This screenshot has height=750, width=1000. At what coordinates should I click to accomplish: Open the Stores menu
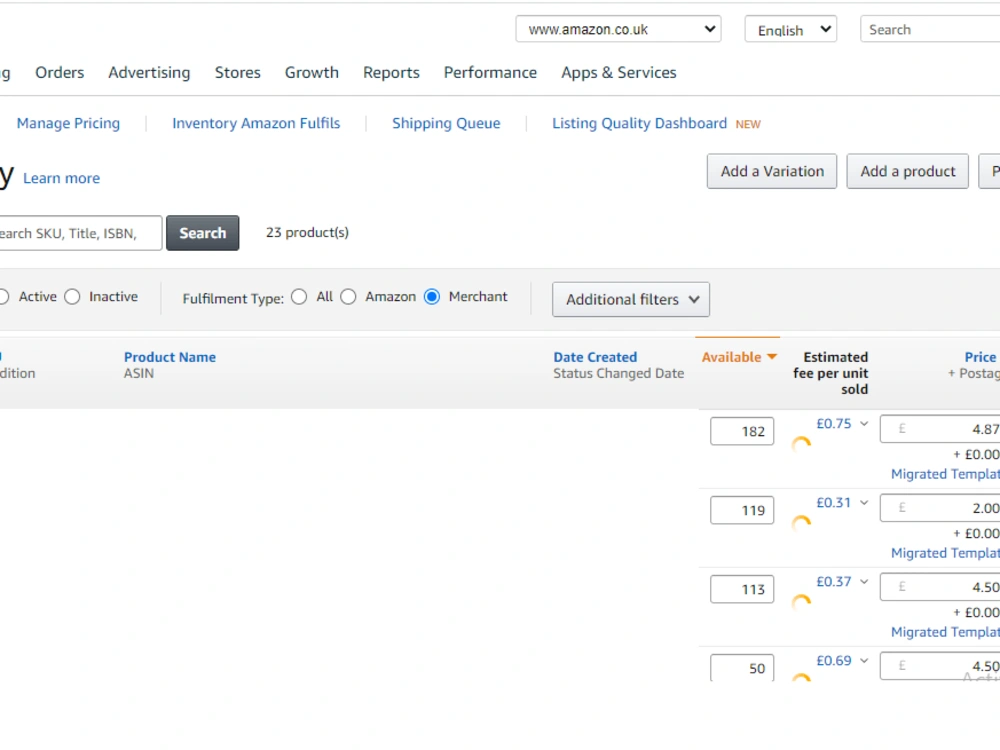tap(237, 73)
